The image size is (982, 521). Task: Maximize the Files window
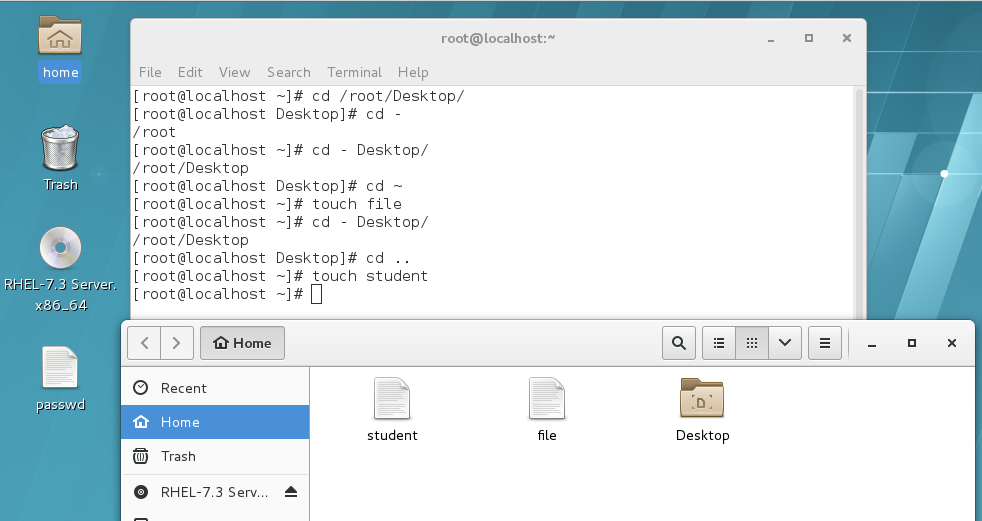(x=912, y=343)
